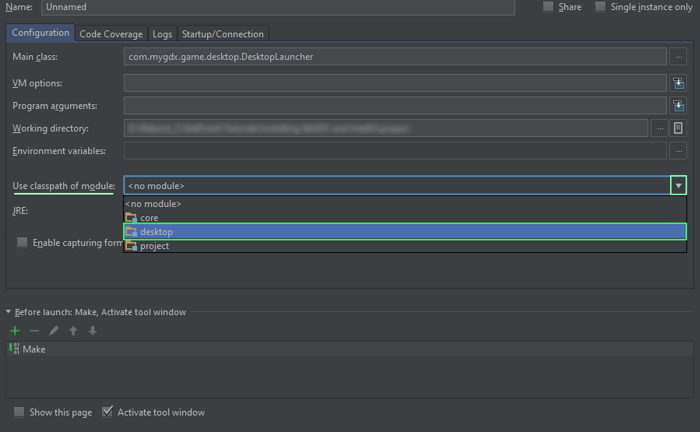Open the Environment variables ellipsis button

[679, 151]
